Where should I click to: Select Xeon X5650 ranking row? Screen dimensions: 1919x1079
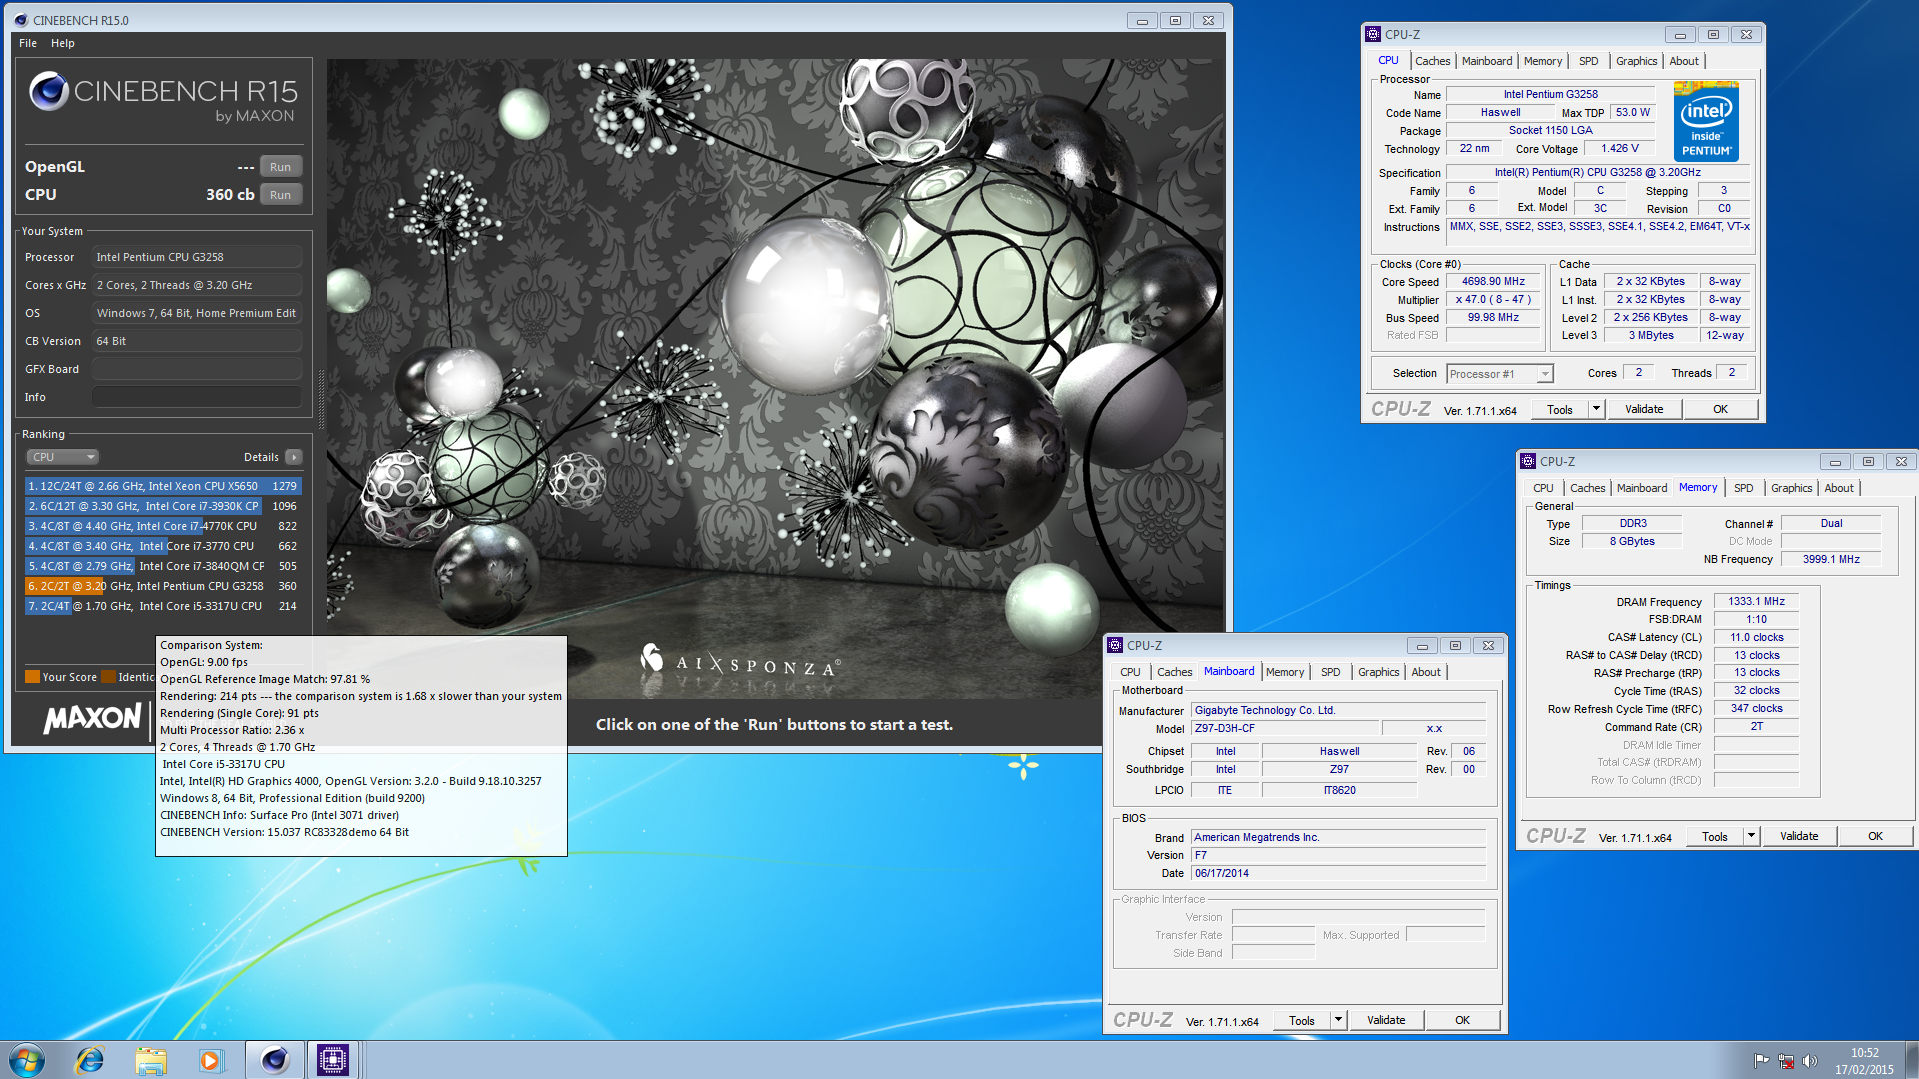pos(163,486)
